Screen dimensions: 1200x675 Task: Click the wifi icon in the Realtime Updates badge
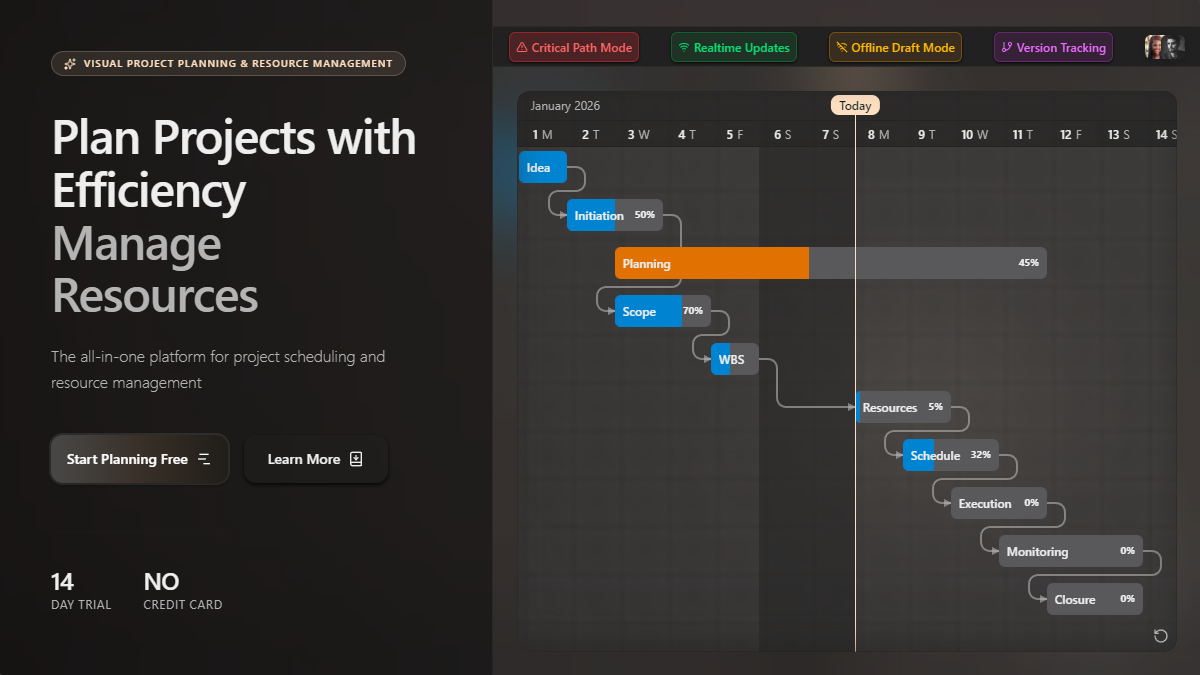(683, 46)
